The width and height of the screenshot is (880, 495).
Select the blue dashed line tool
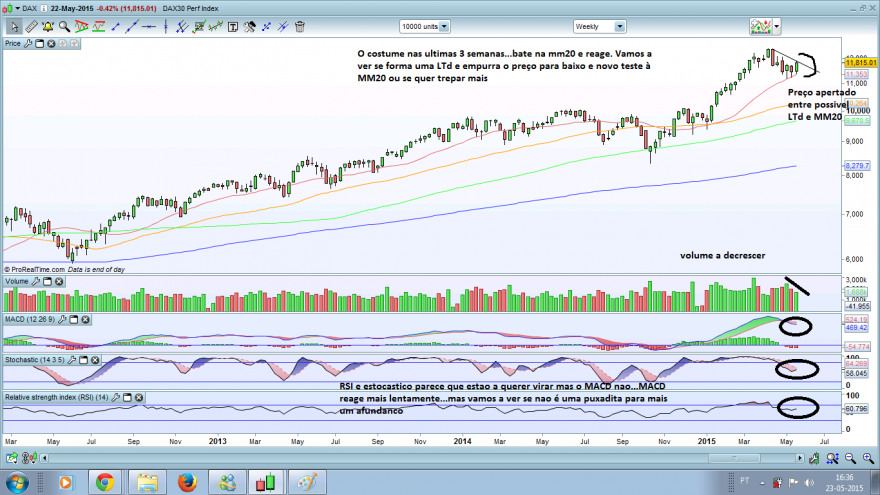click(x=266, y=26)
